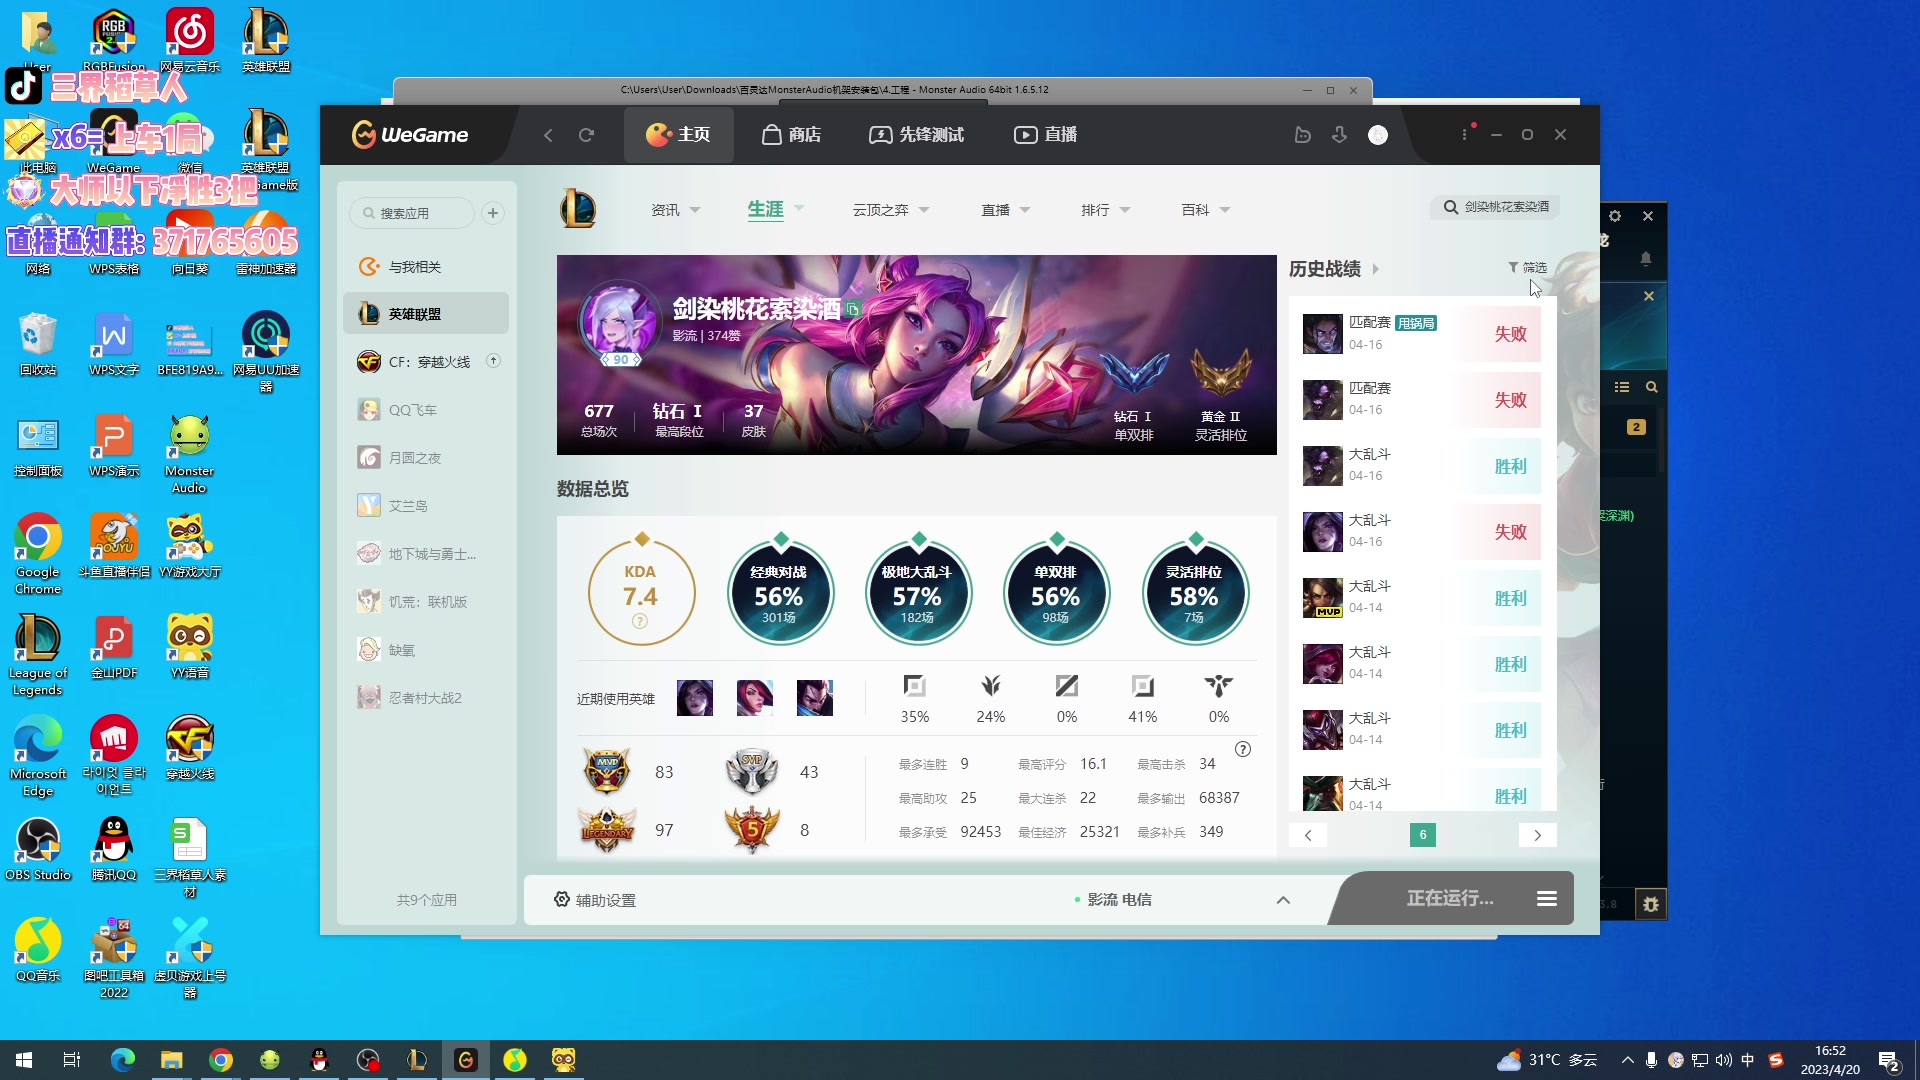The height and width of the screenshot is (1080, 1920).
Task: Open 辅助设置 settings
Action: [x=595, y=900]
